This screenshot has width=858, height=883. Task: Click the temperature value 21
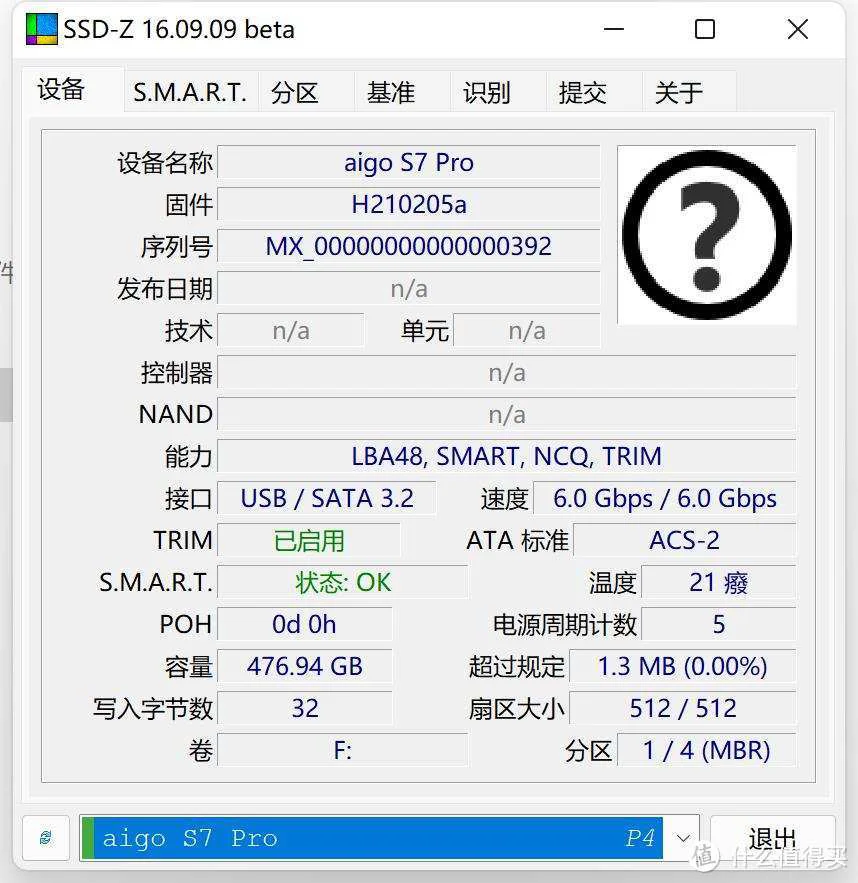coord(718,582)
